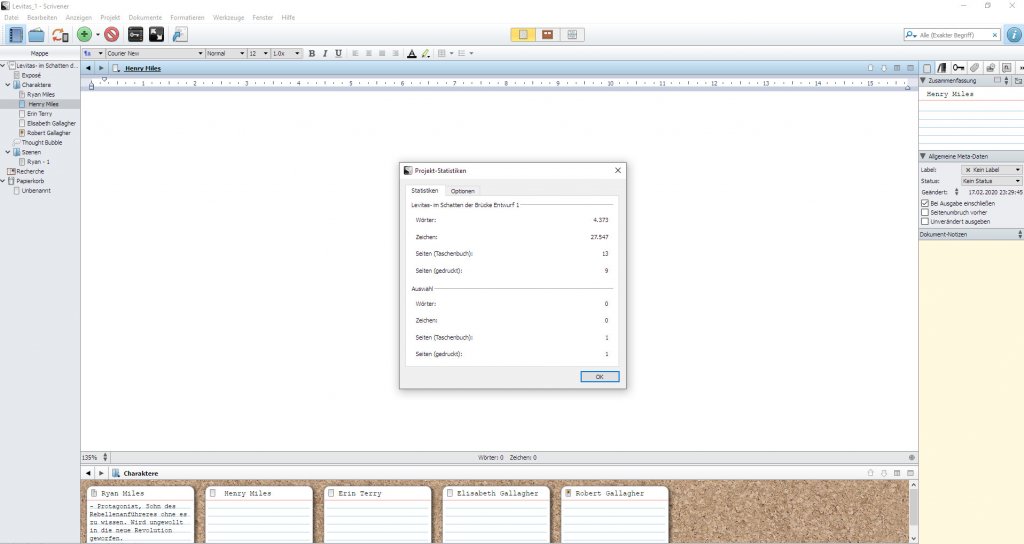Open Snapshots Inspector tab
The image size is (1024, 544).
click(x=990, y=68)
